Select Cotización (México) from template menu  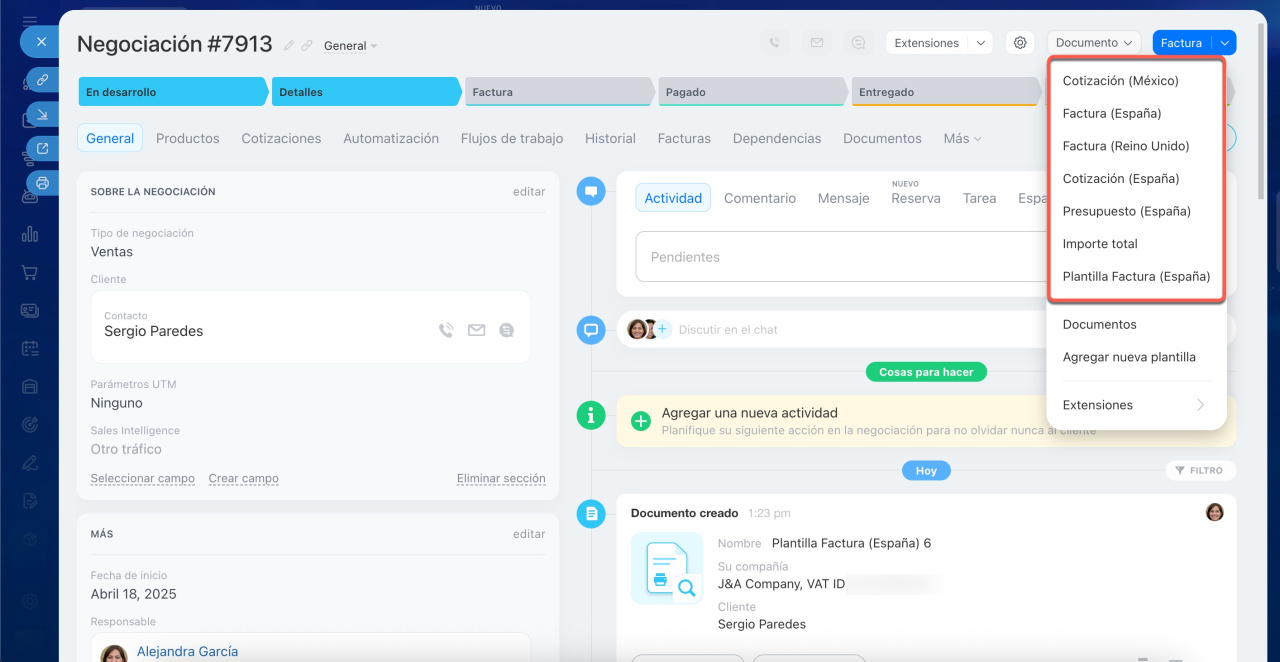(x=1120, y=81)
